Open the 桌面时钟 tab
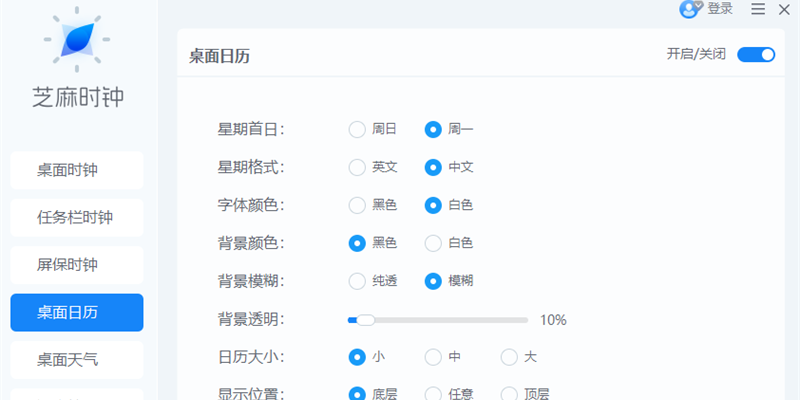The image size is (800, 400). click(x=77, y=170)
